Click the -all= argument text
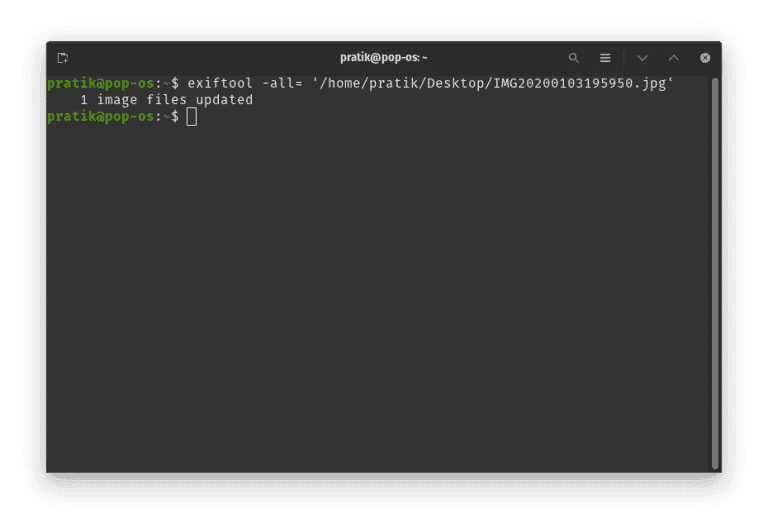768x524 pixels. [282, 83]
